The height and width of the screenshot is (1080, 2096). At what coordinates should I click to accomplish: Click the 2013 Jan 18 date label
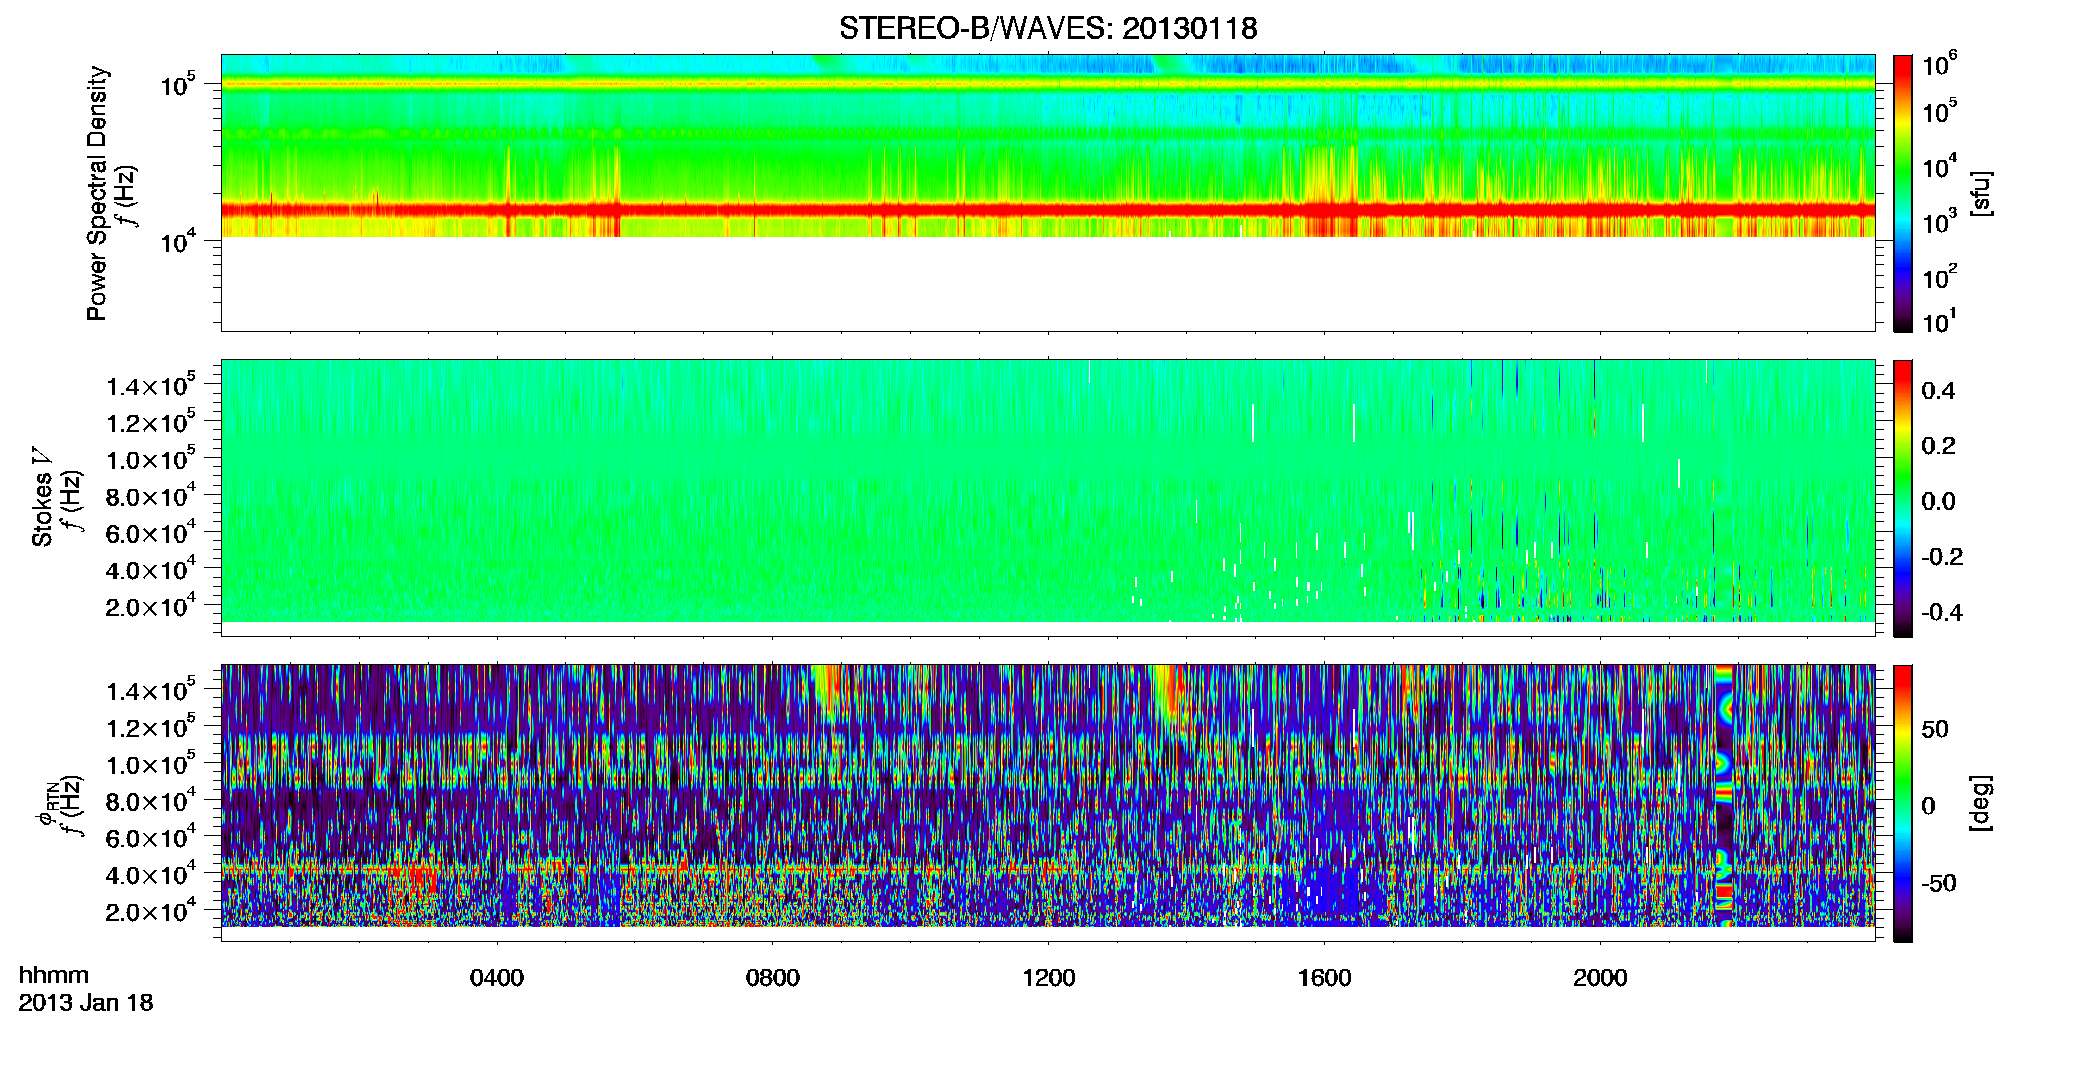click(86, 1003)
